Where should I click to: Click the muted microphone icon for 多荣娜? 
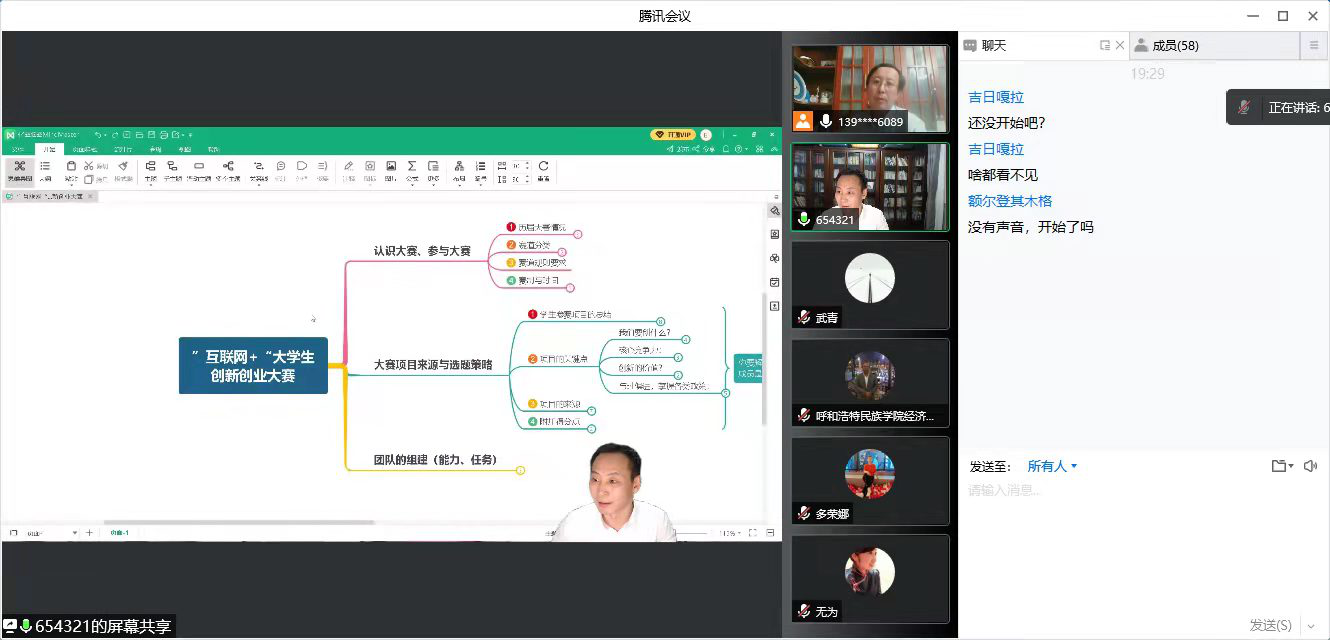point(804,513)
